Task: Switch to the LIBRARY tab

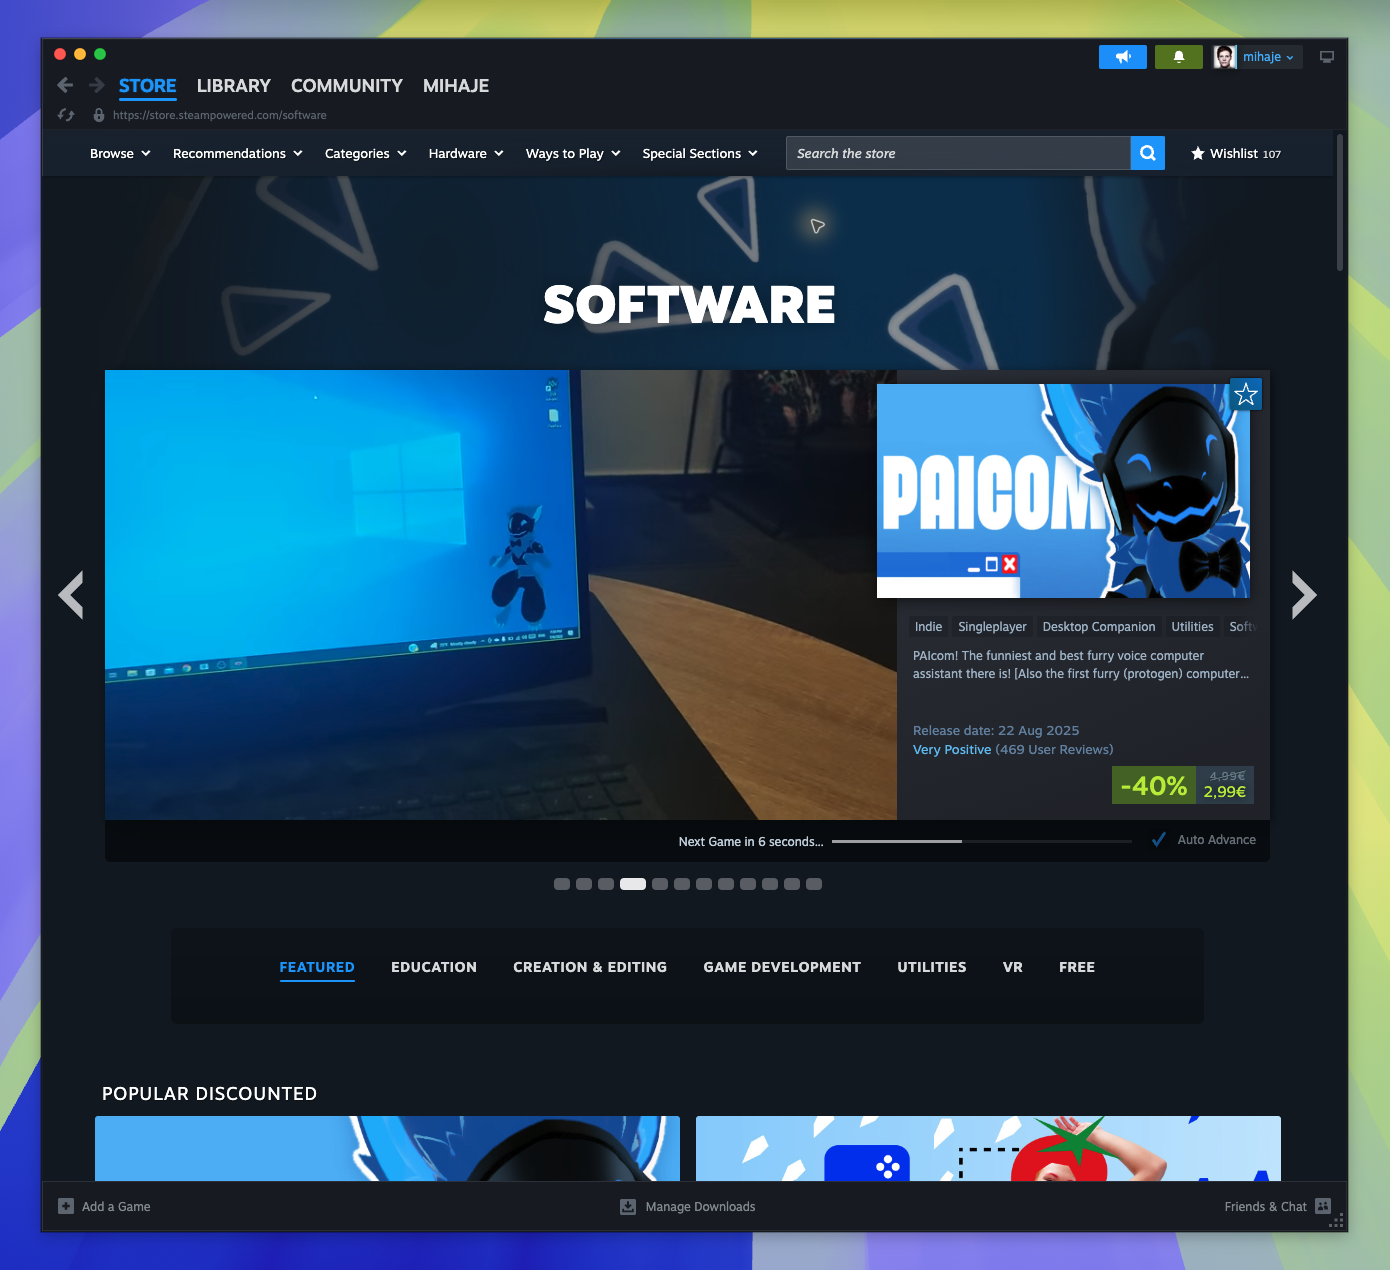Action: pos(234,86)
